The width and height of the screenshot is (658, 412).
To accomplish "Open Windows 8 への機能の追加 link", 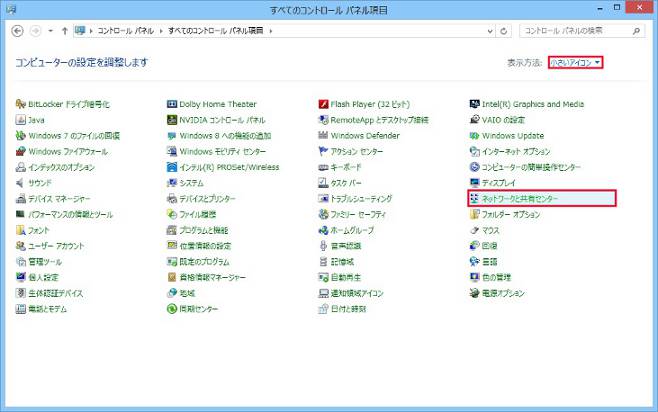I will tap(225, 136).
